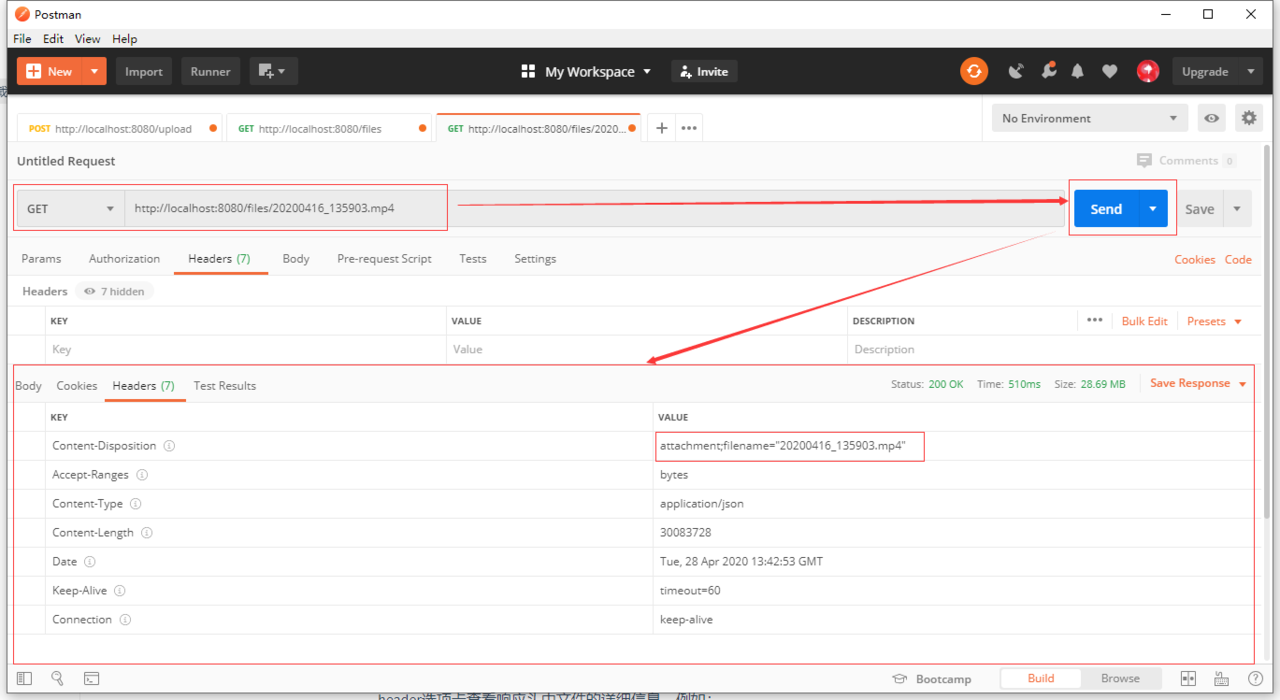The image size is (1280, 700).
Task: Click the Invite button
Action: 704,71
